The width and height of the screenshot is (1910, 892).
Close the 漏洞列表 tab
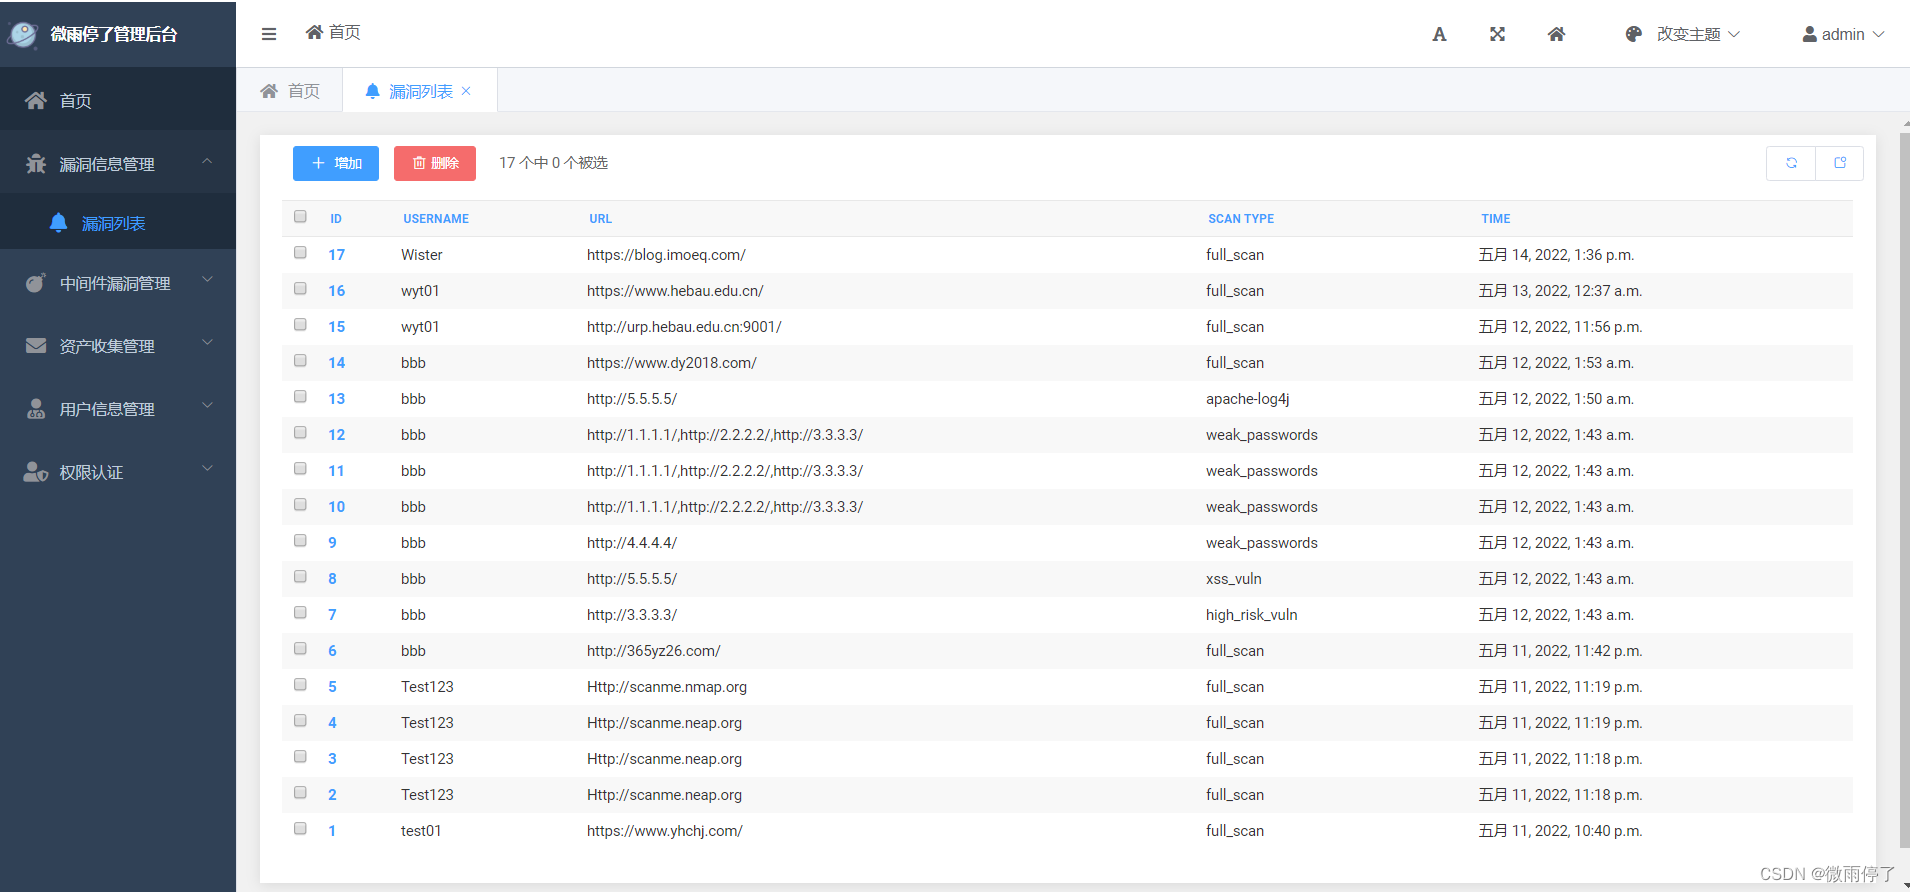tap(466, 91)
